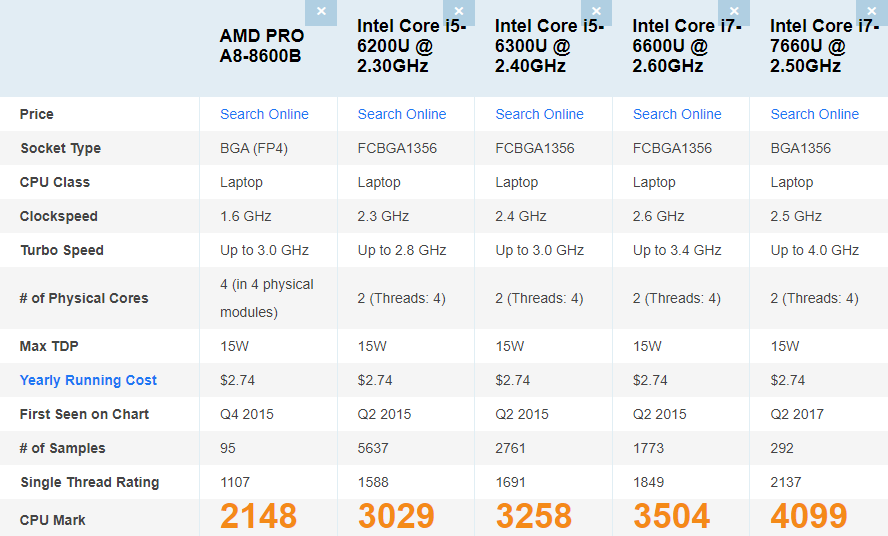Viewport: 888px width, 536px height.
Task: Open Search Online link for Core i7-7660U
Action: click(x=814, y=114)
